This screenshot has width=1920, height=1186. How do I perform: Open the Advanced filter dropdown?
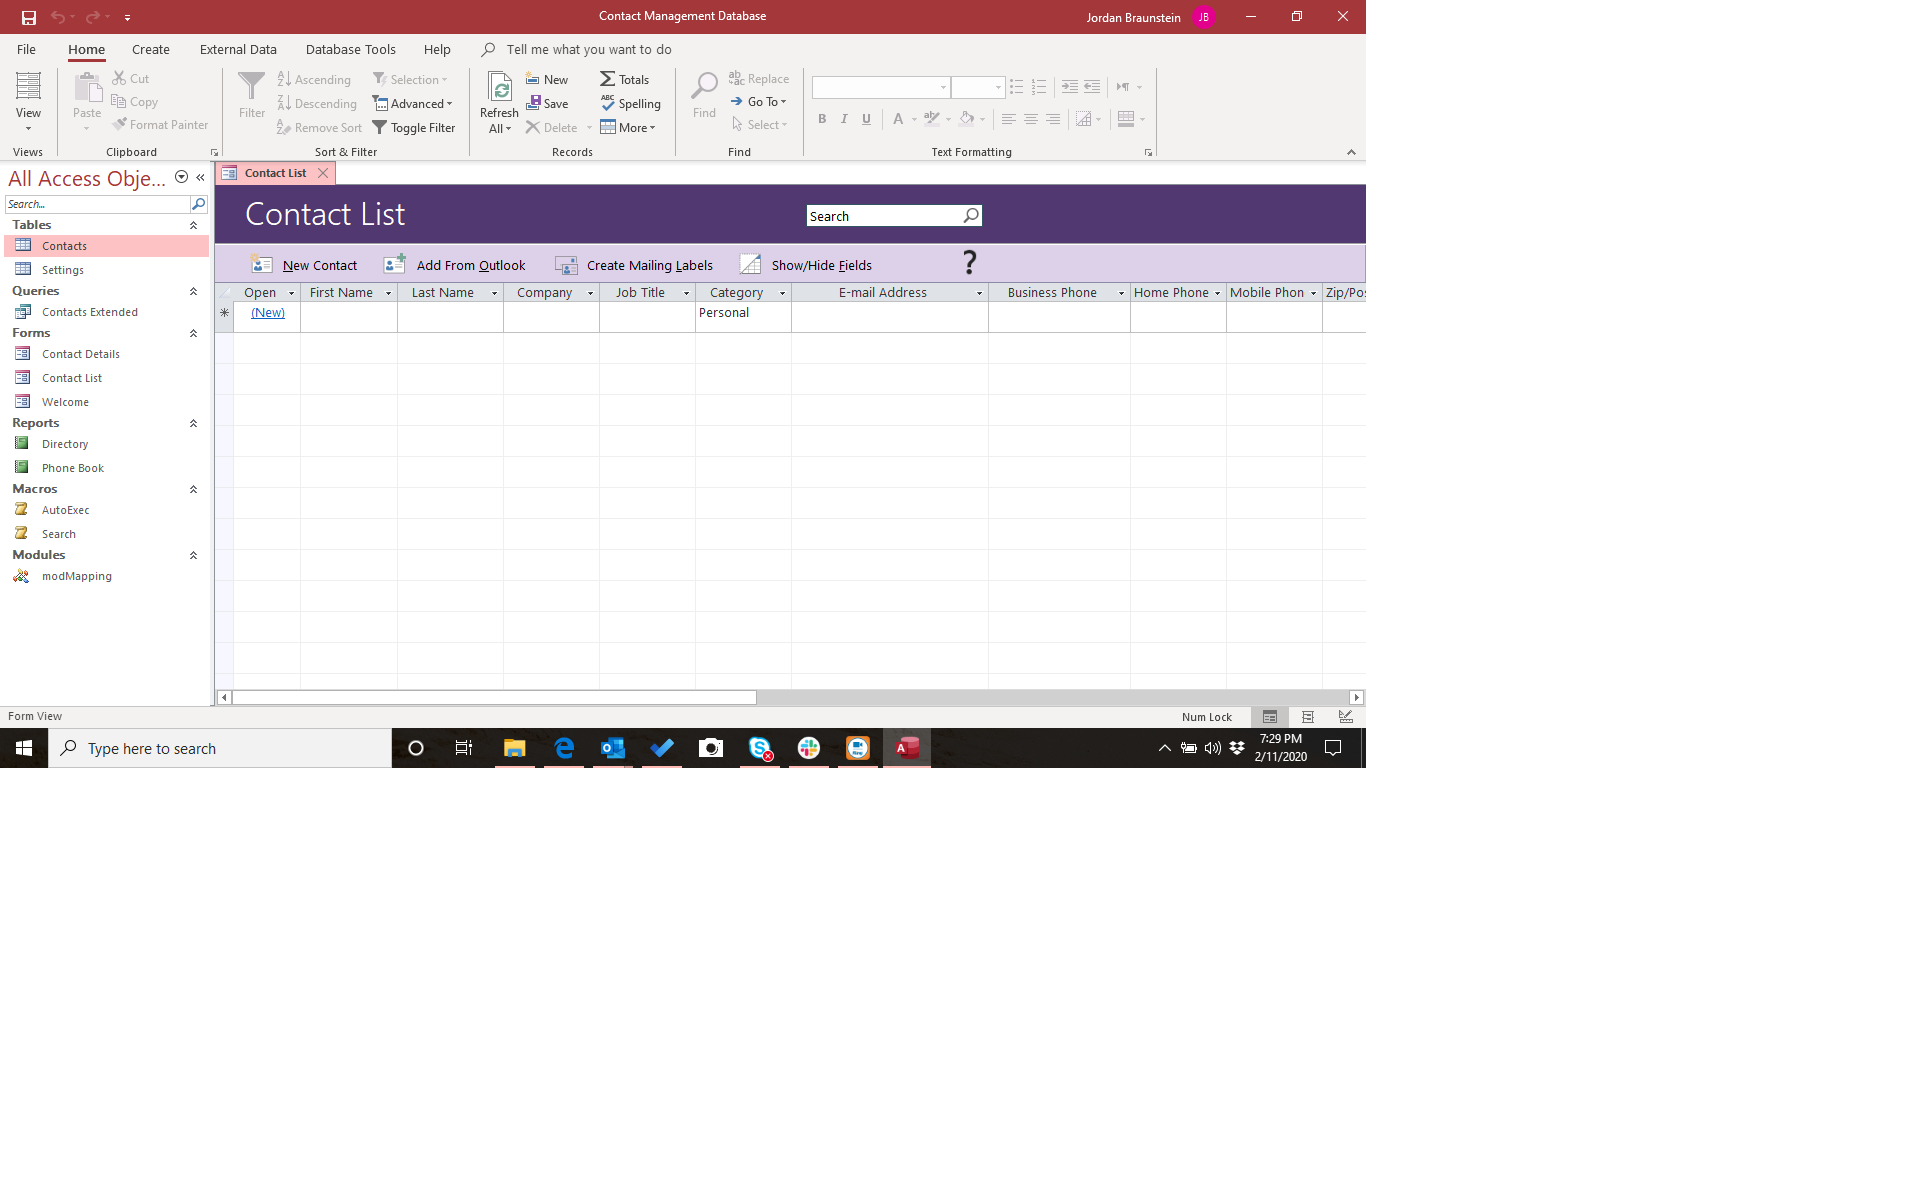[x=413, y=104]
